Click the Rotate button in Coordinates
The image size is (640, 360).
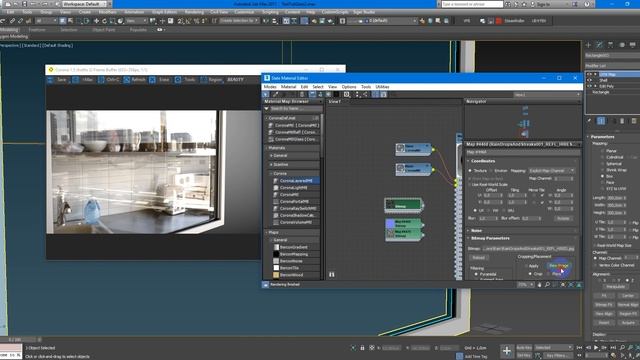(x=563, y=218)
